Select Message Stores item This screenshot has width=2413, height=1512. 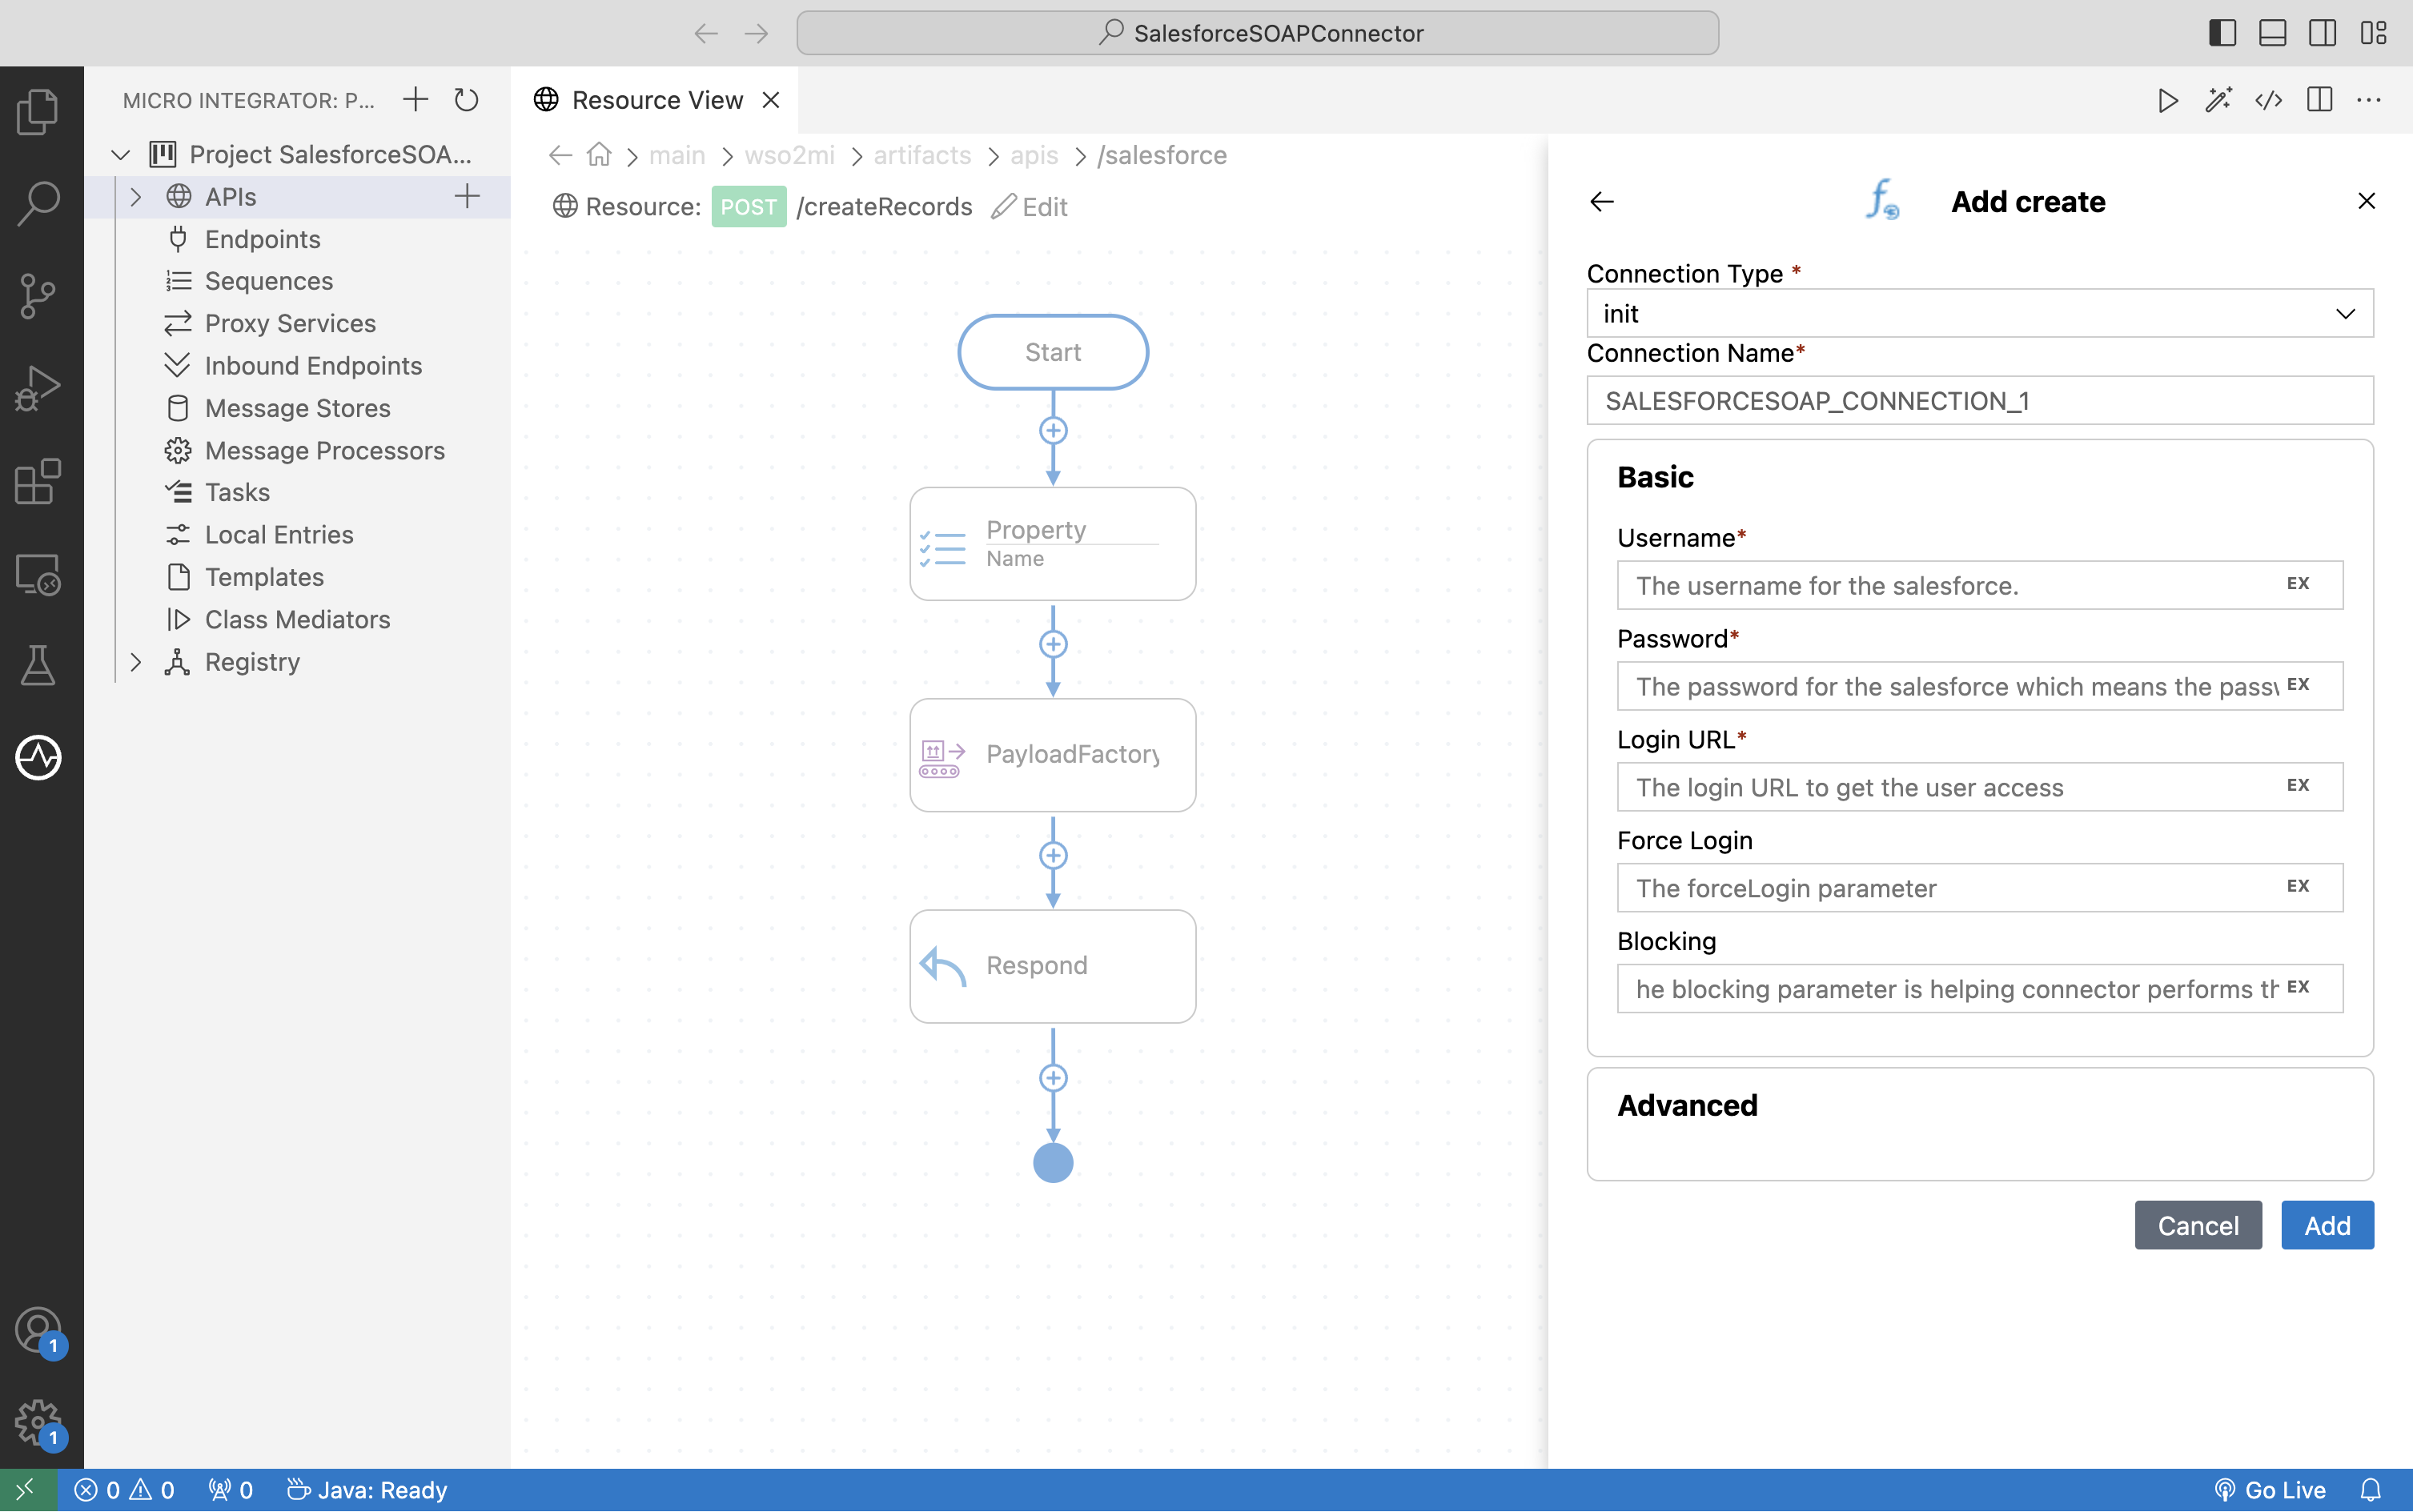click(297, 409)
